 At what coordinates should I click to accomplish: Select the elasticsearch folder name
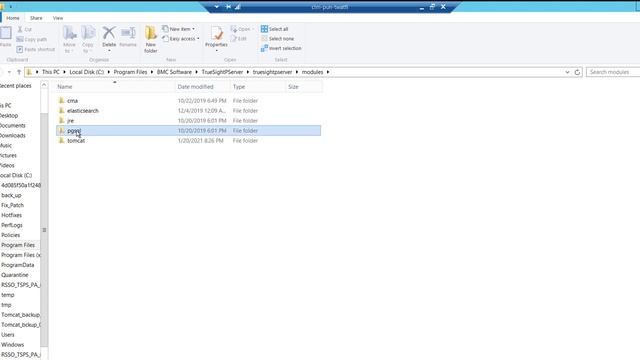83,111
